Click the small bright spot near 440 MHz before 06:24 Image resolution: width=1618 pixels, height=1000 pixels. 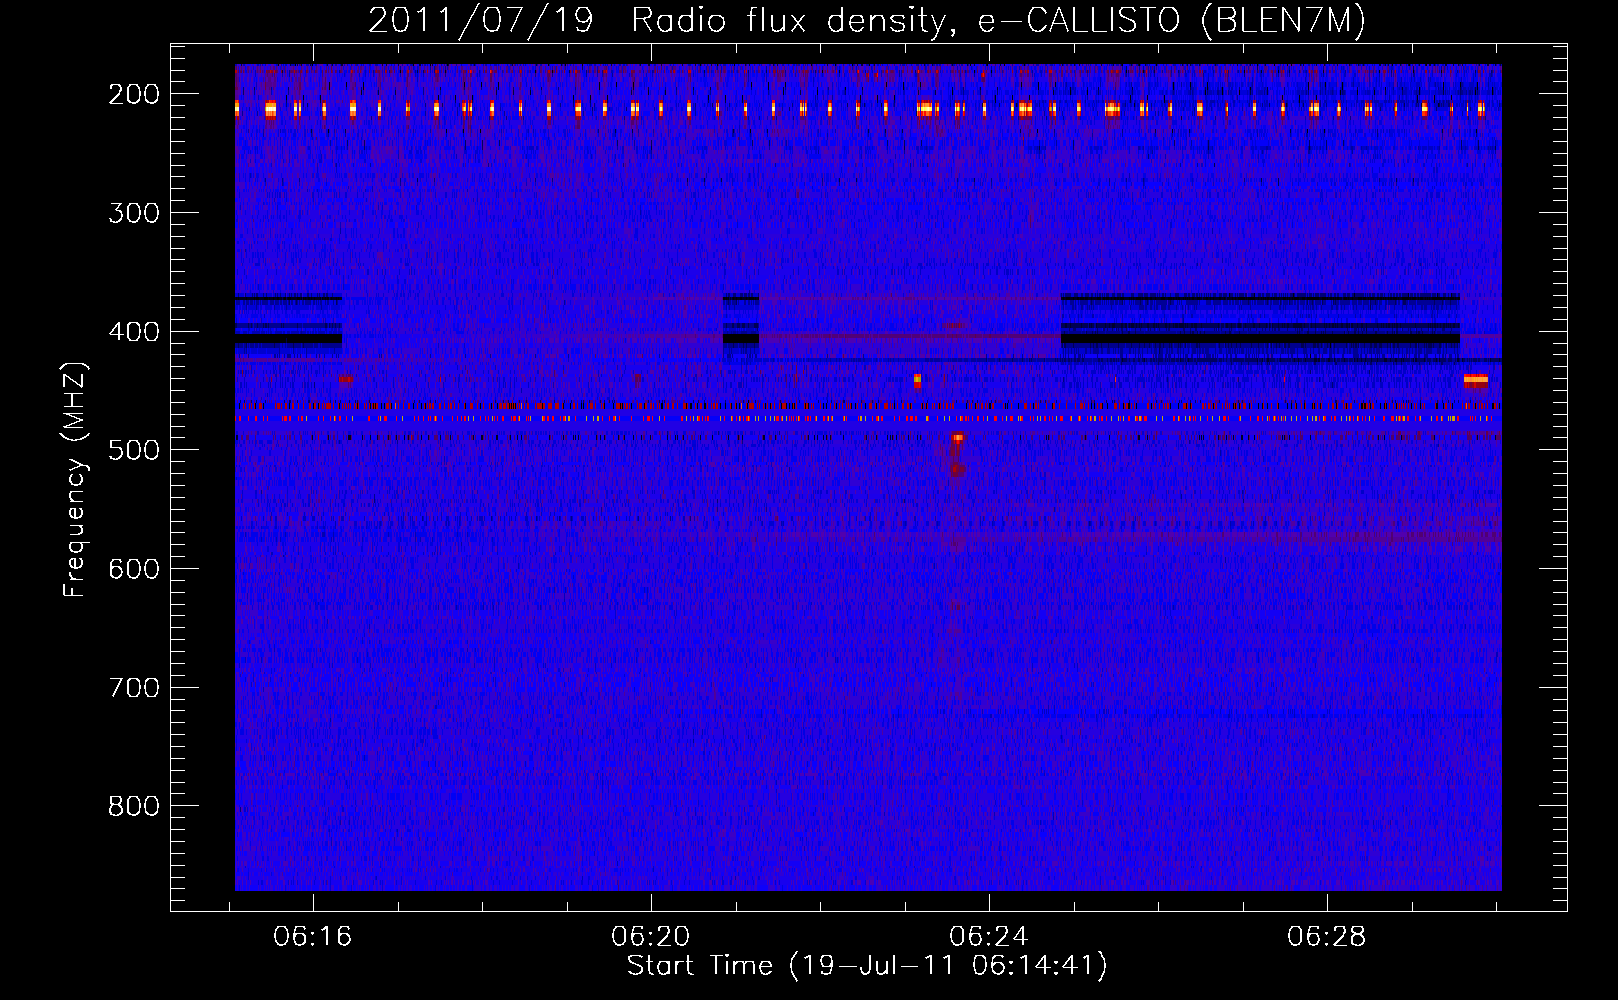coord(917,380)
